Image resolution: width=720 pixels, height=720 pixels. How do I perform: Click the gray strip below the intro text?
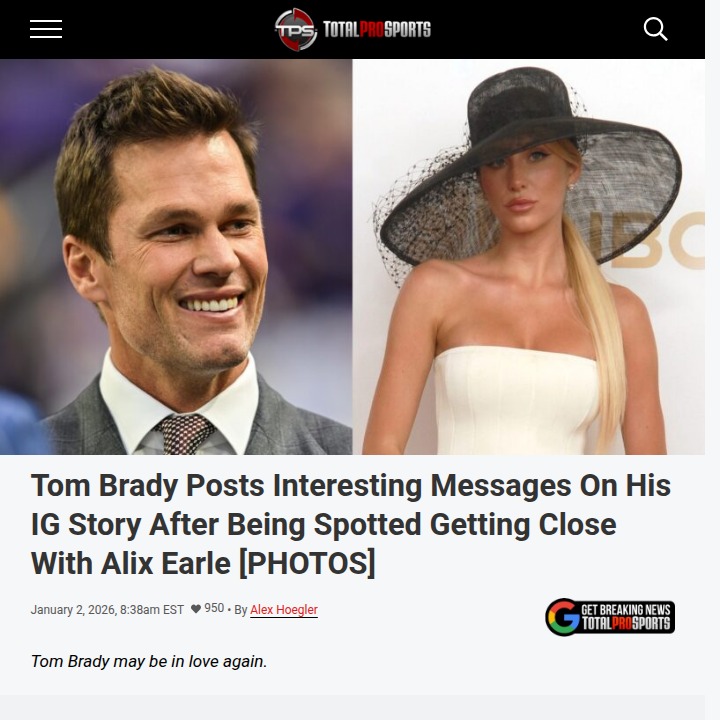click(352, 707)
